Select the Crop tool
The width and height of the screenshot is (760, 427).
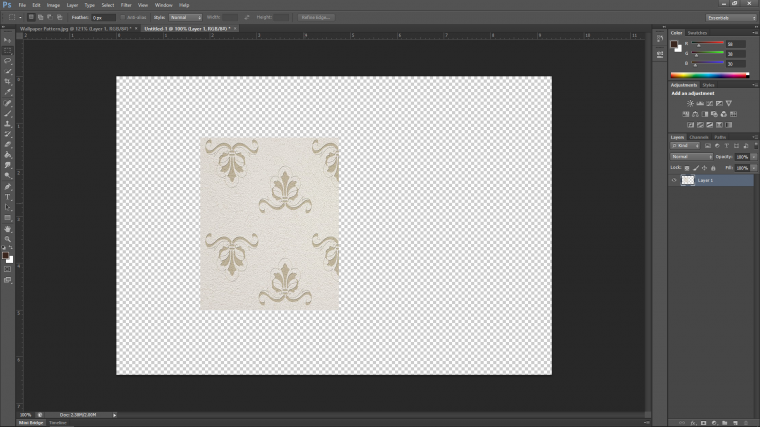(7, 82)
